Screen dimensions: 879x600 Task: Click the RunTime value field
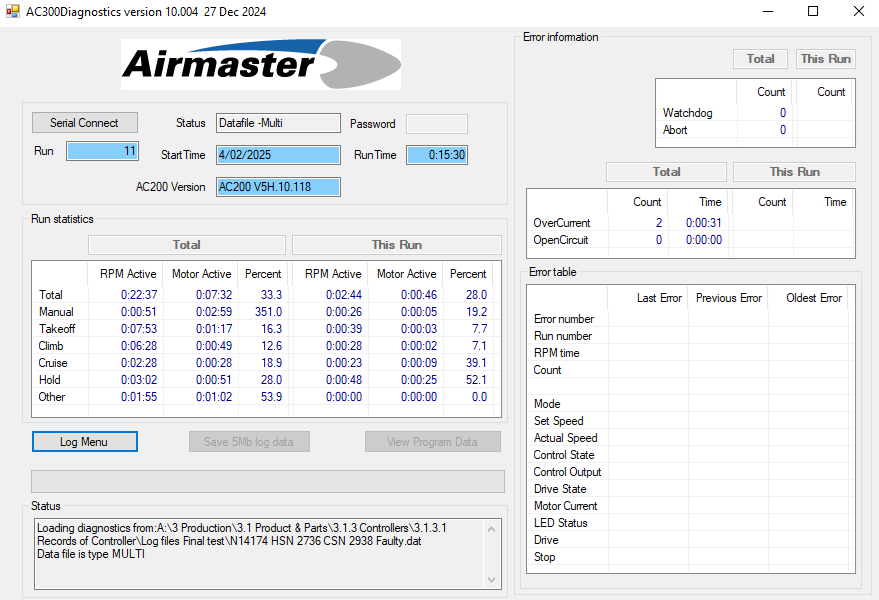point(436,155)
